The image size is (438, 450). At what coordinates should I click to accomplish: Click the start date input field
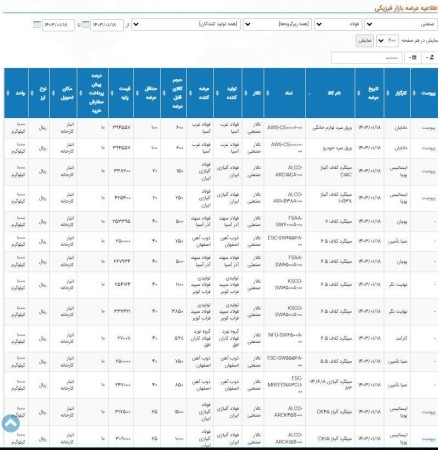point(107,25)
